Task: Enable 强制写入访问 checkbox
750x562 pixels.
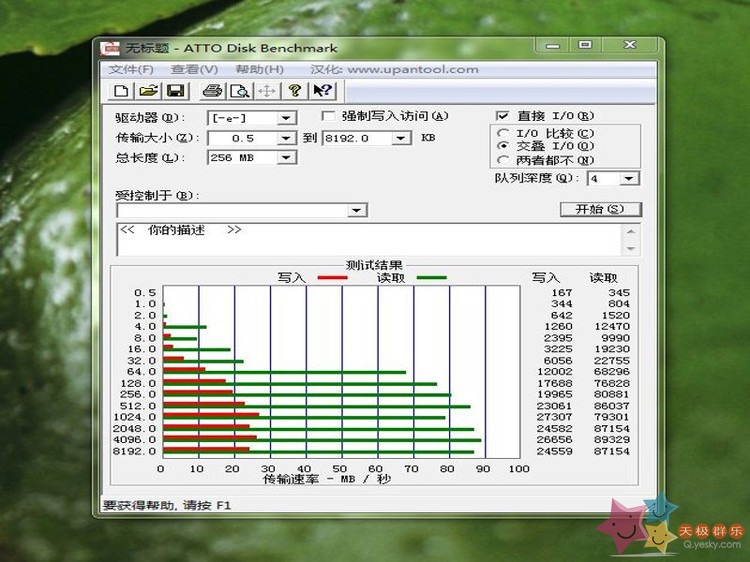Action: click(x=328, y=116)
